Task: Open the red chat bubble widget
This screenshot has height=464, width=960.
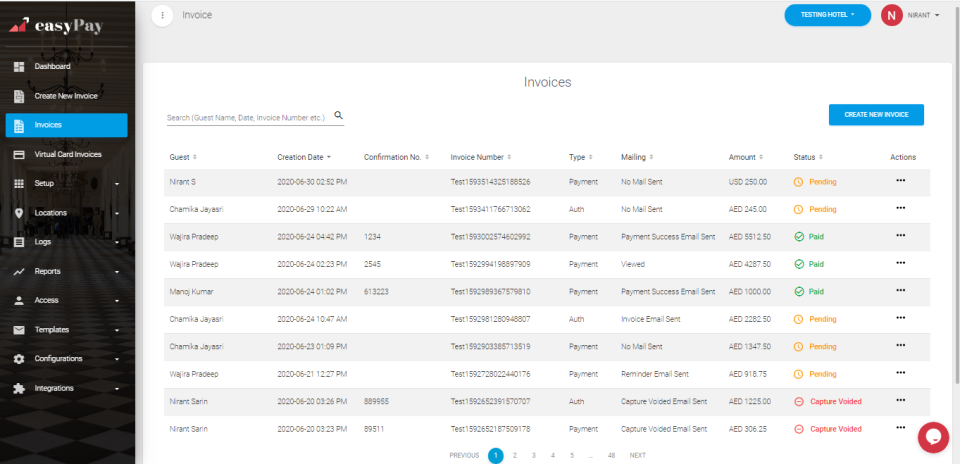Action: 933,437
